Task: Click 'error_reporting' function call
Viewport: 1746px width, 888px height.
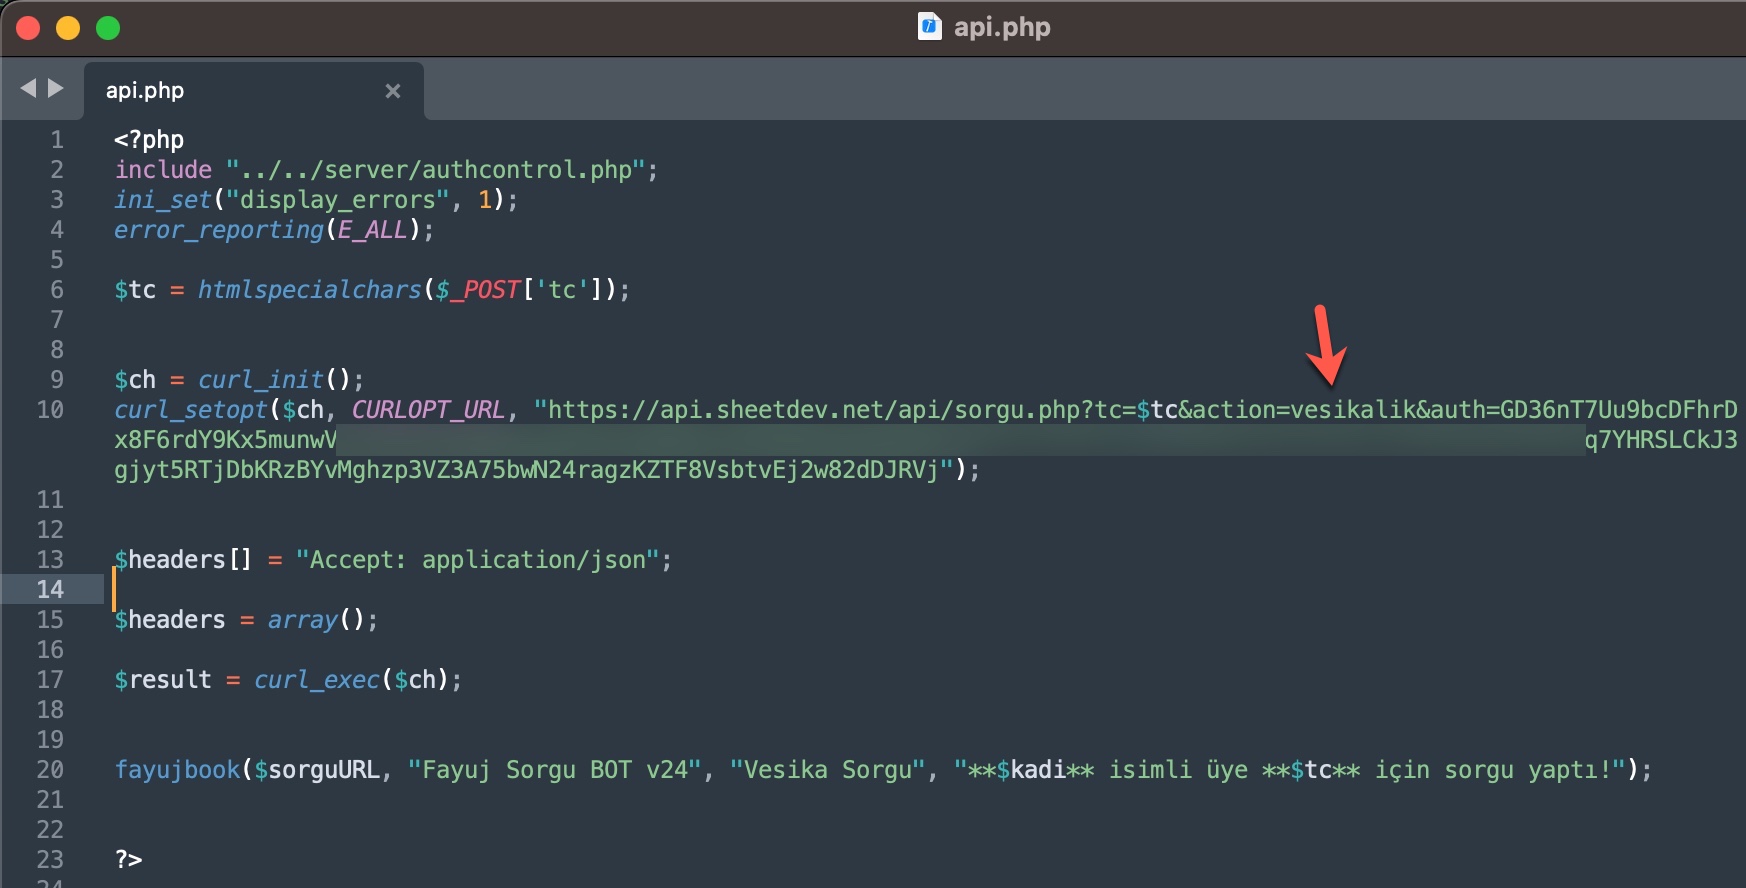Action: [219, 230]
